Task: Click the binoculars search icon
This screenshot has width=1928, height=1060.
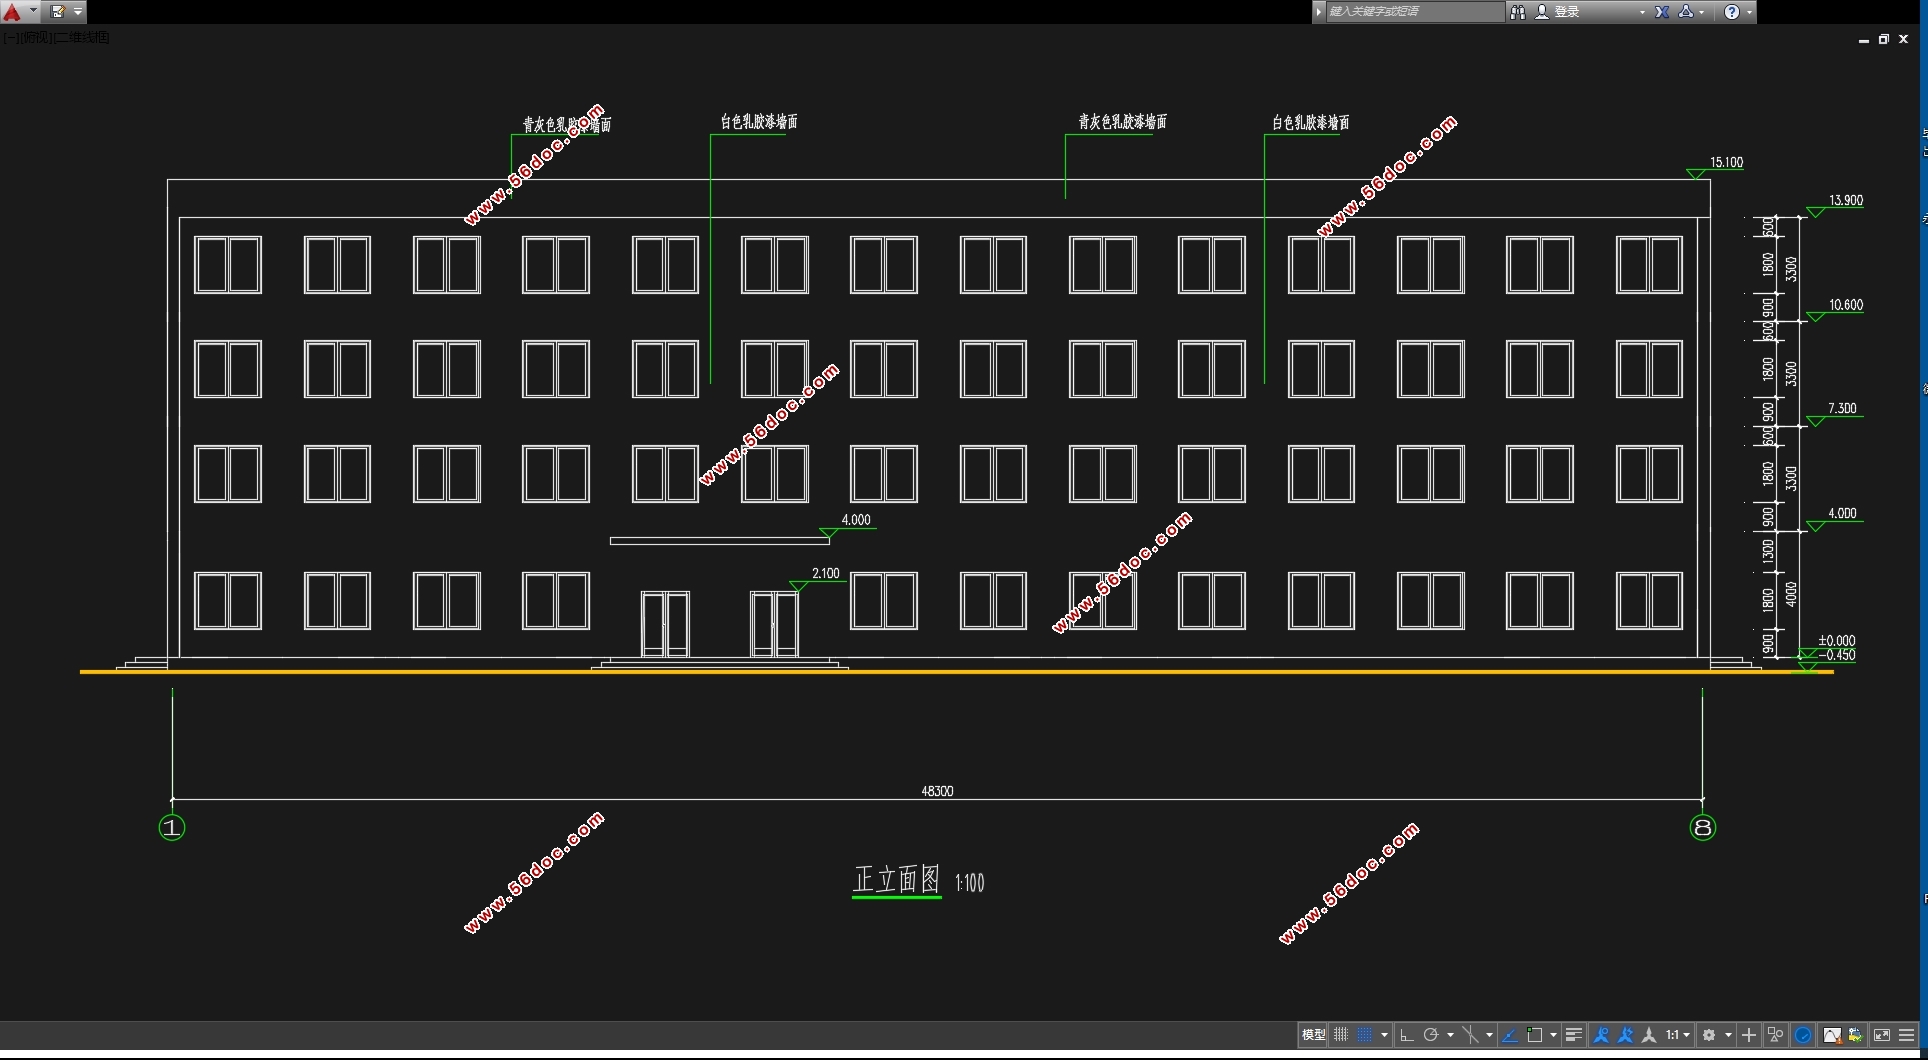Action: [1518, 12]
